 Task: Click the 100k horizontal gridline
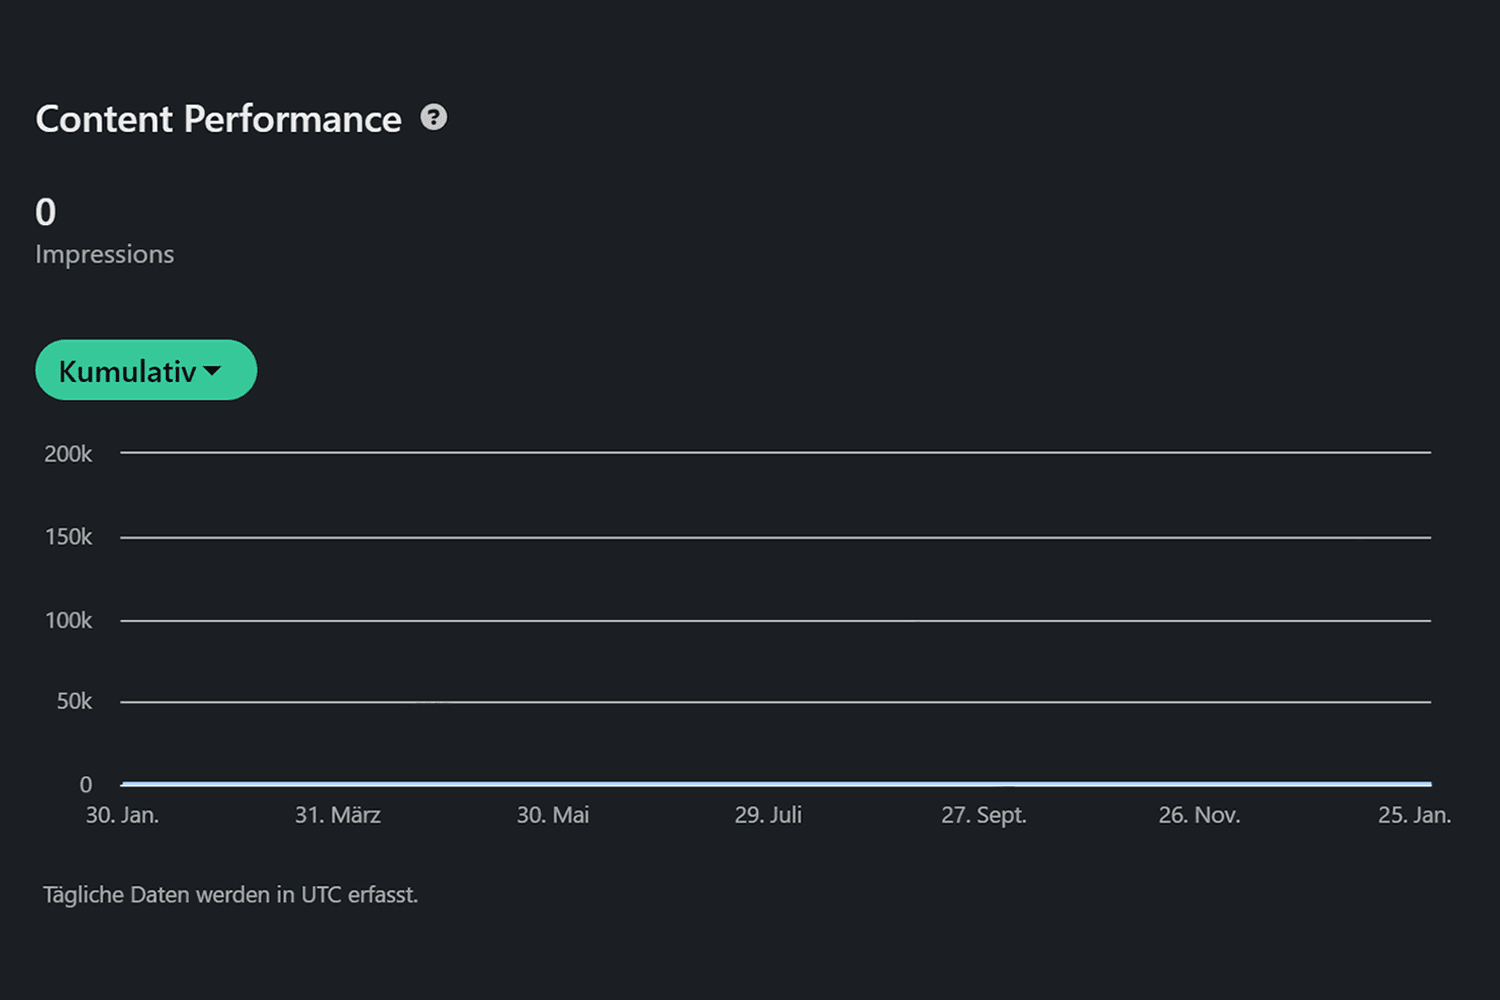pos(776,621)
